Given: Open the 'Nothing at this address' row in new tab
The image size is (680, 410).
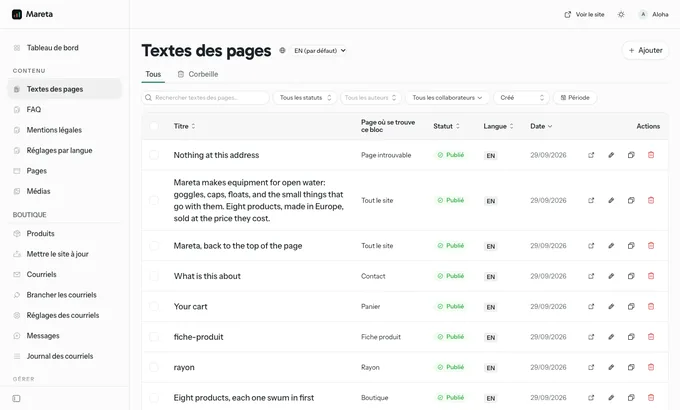Looking at the screenshot, I should click(x=591, y=155).
